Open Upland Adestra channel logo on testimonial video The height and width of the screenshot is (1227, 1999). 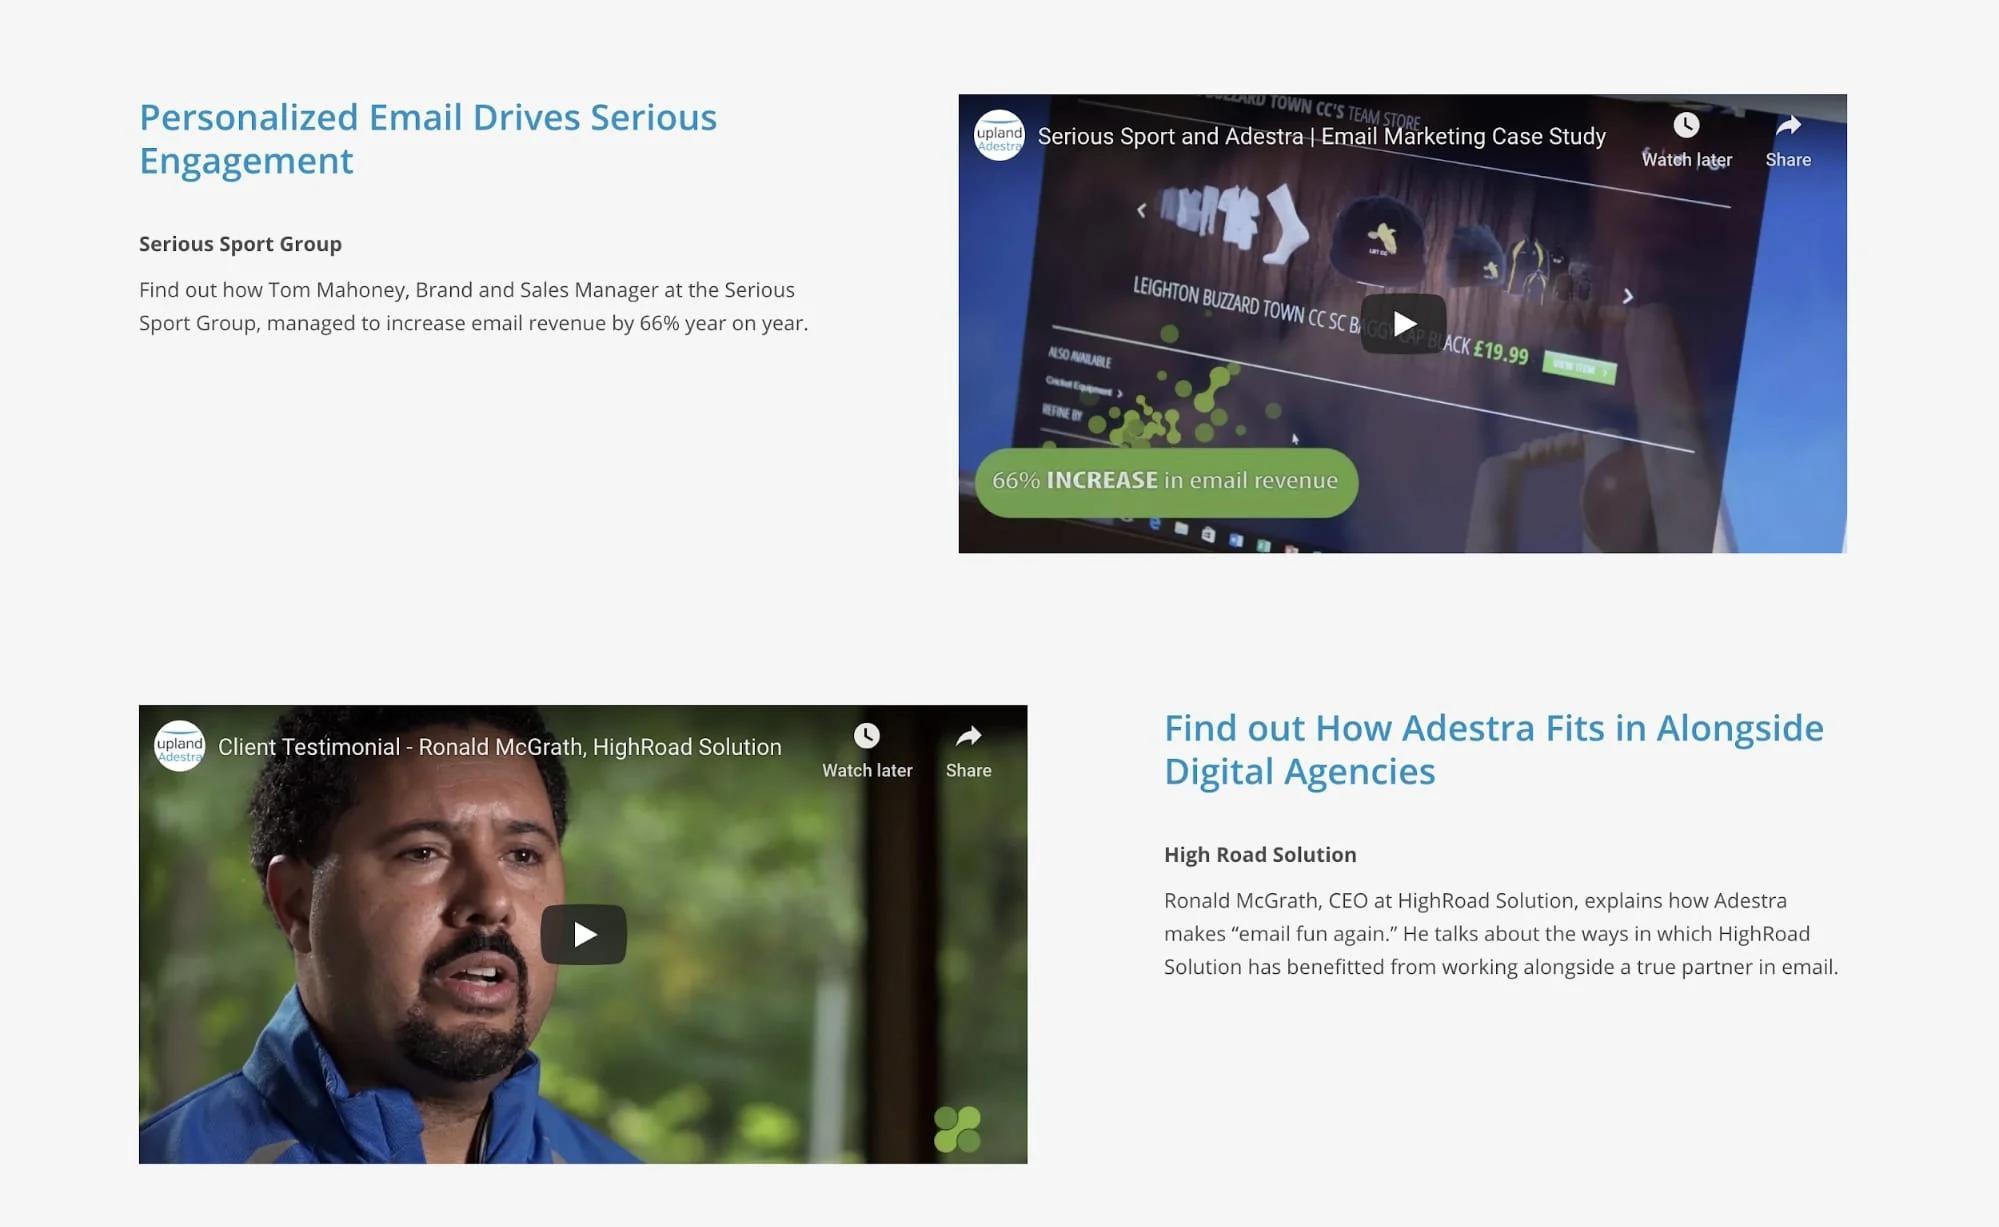180,747
